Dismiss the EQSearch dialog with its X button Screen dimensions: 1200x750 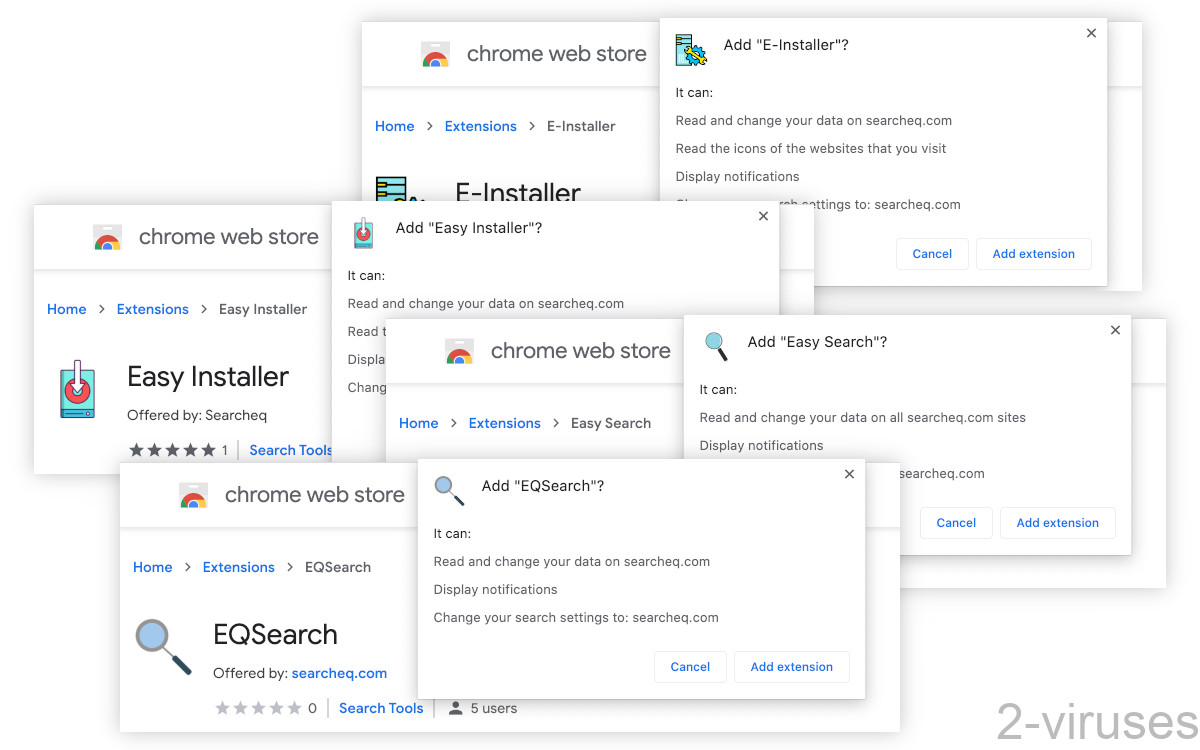point(849,474)
